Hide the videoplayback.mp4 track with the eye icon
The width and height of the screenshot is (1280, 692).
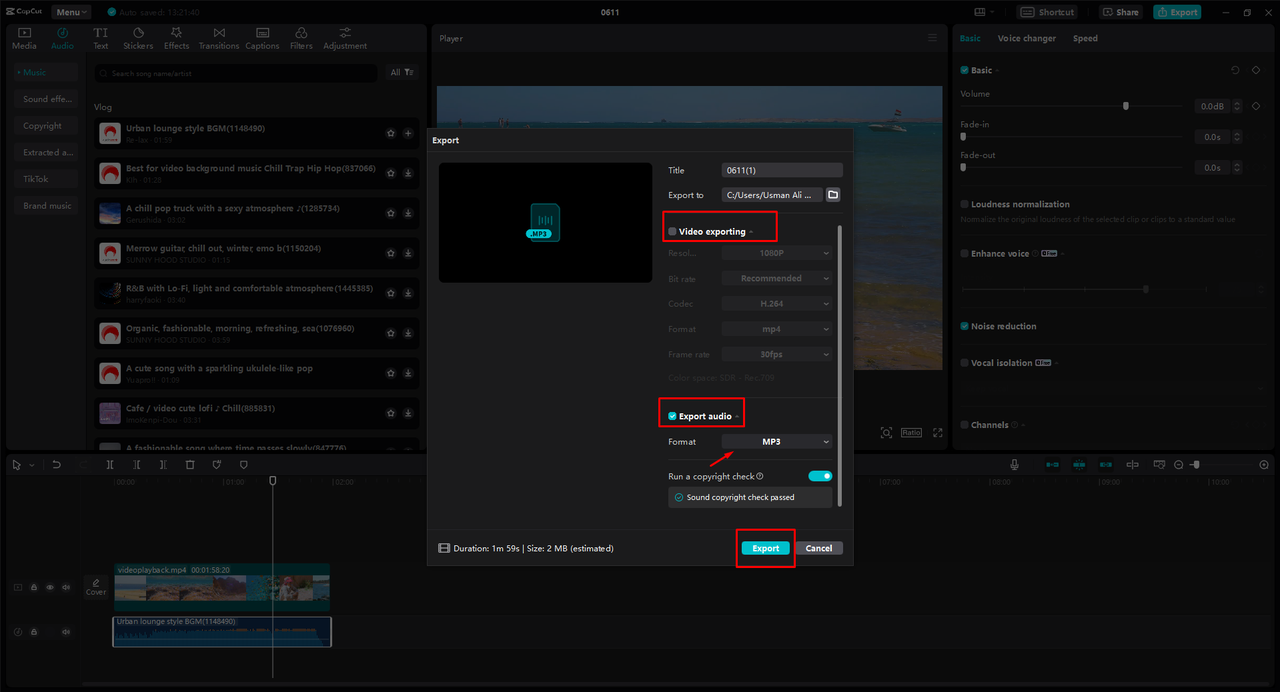point(50,588)
